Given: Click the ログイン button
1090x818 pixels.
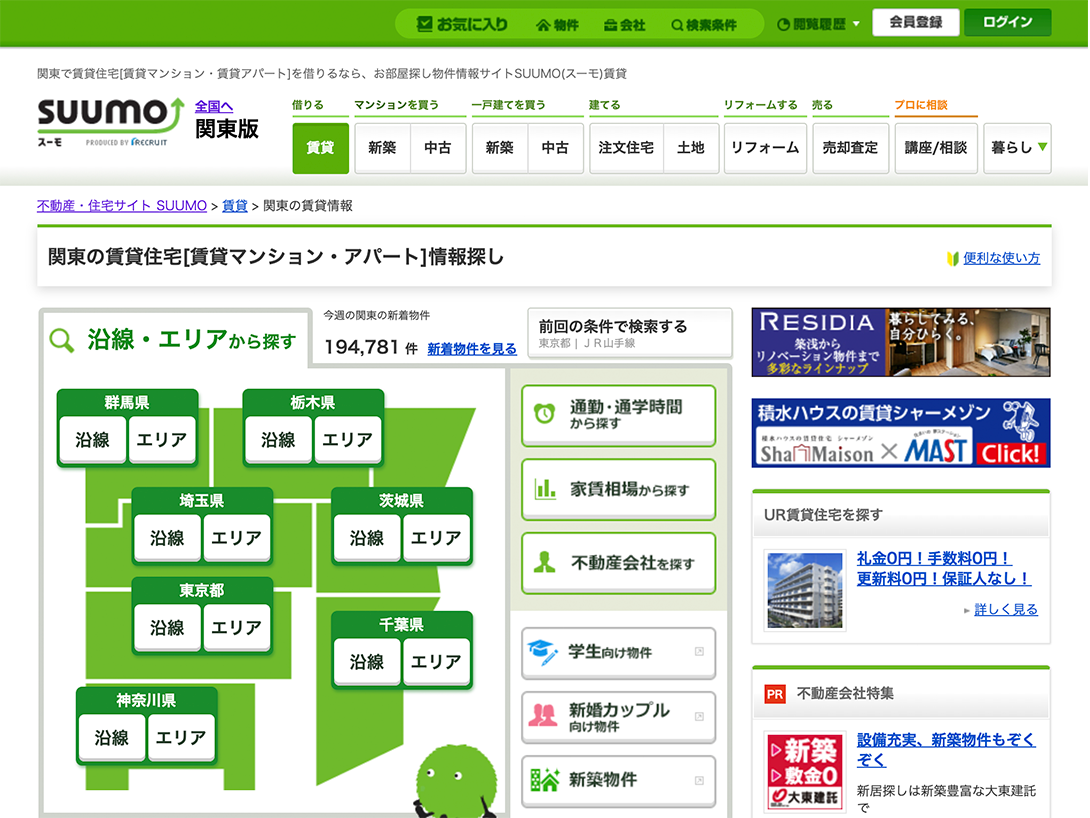Looking at the screenshot, I should pos(1007,22).
